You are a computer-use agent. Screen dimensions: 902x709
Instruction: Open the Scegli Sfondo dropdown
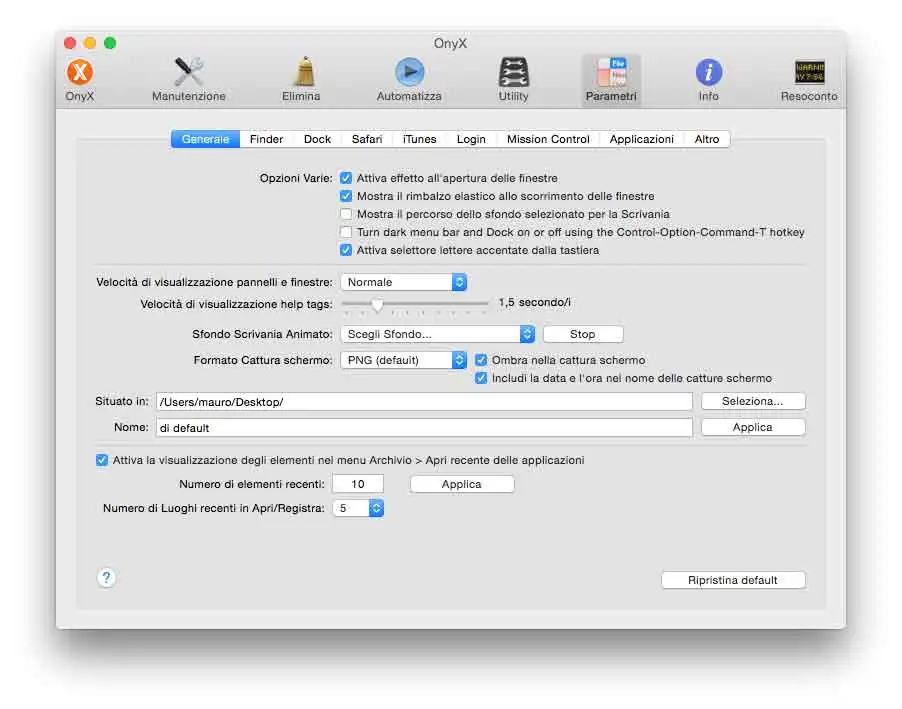coord(438,334)
